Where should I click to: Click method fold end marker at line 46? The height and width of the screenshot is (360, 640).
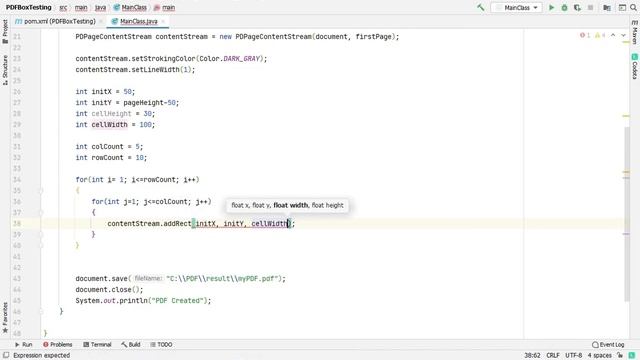click(x=41, y=311)
